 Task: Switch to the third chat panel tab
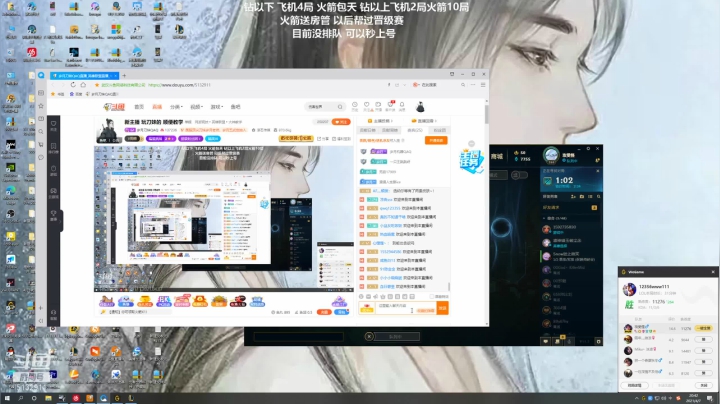pyautogui.click(x=415, y=130)
